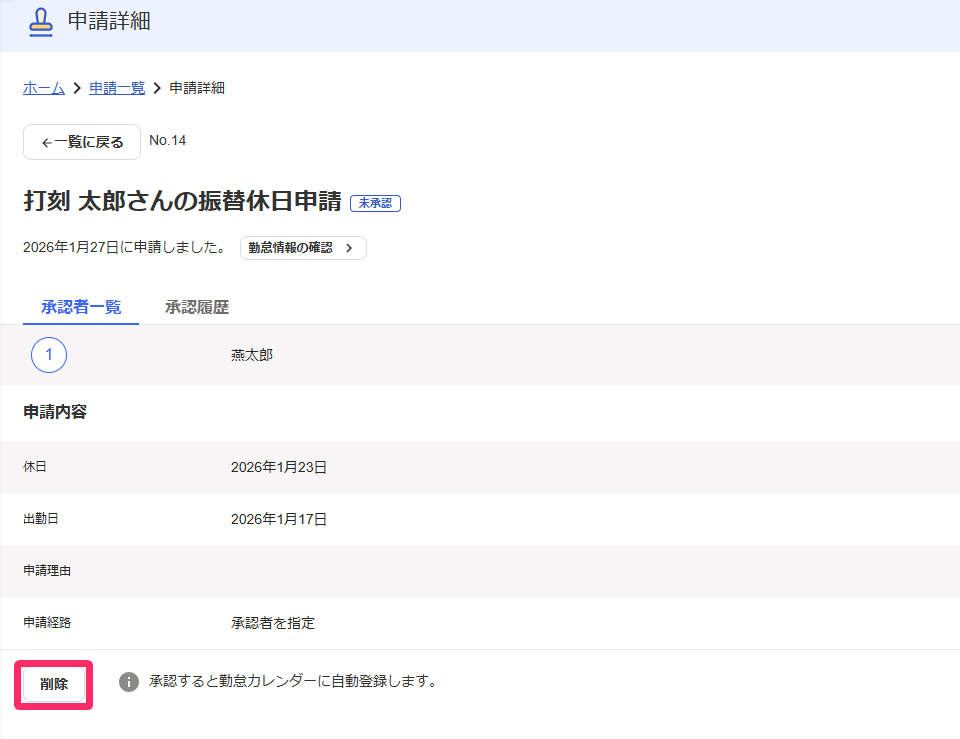The image size is (960, 739).
Task: Click the 申請経路 row label
Action: [x=47, y=623]
